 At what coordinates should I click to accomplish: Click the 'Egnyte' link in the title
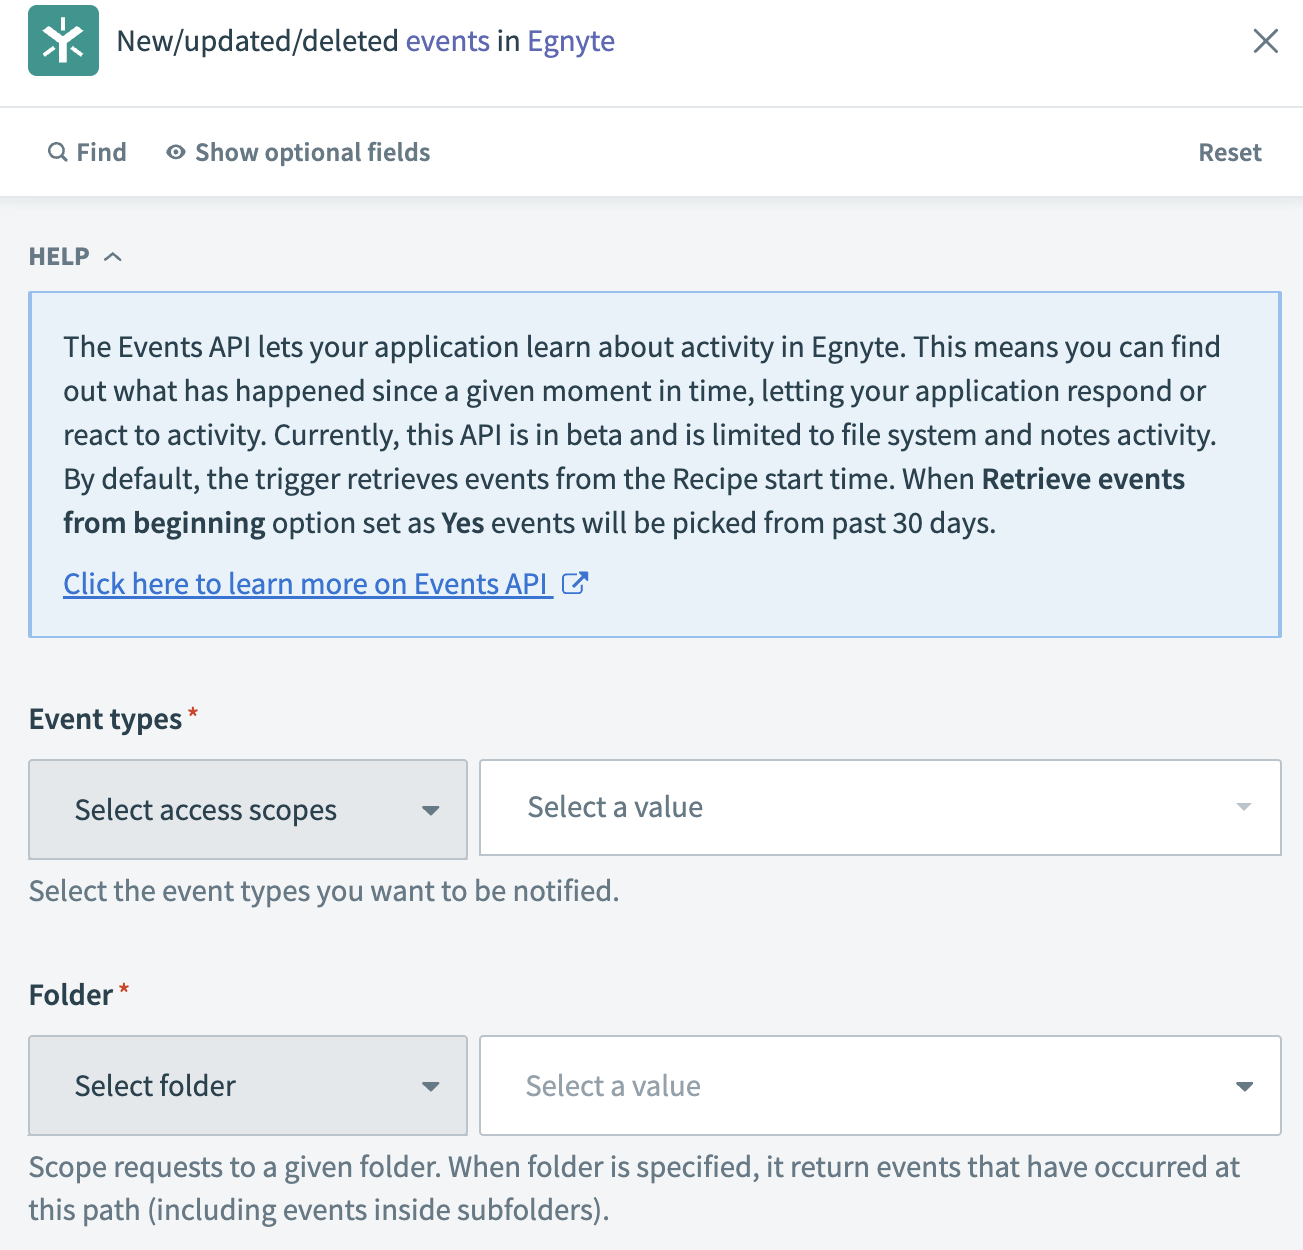[x=571, y=41]
